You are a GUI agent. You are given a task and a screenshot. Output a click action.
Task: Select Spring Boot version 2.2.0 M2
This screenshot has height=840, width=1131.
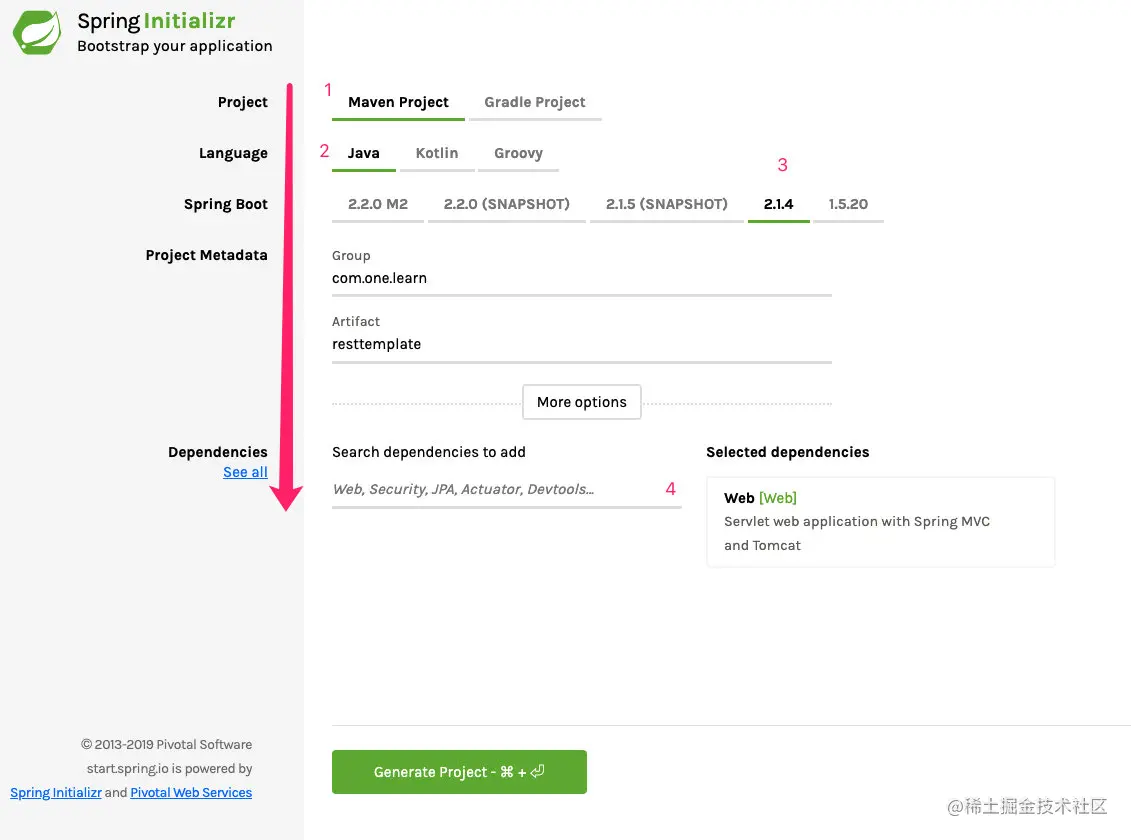click(378, 204)
